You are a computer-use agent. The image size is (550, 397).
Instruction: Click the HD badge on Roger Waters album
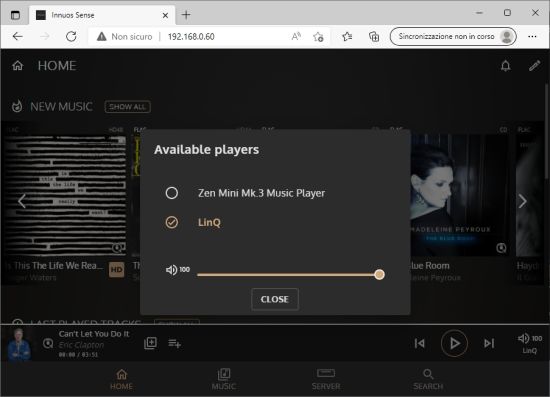[x=116, y=269]
